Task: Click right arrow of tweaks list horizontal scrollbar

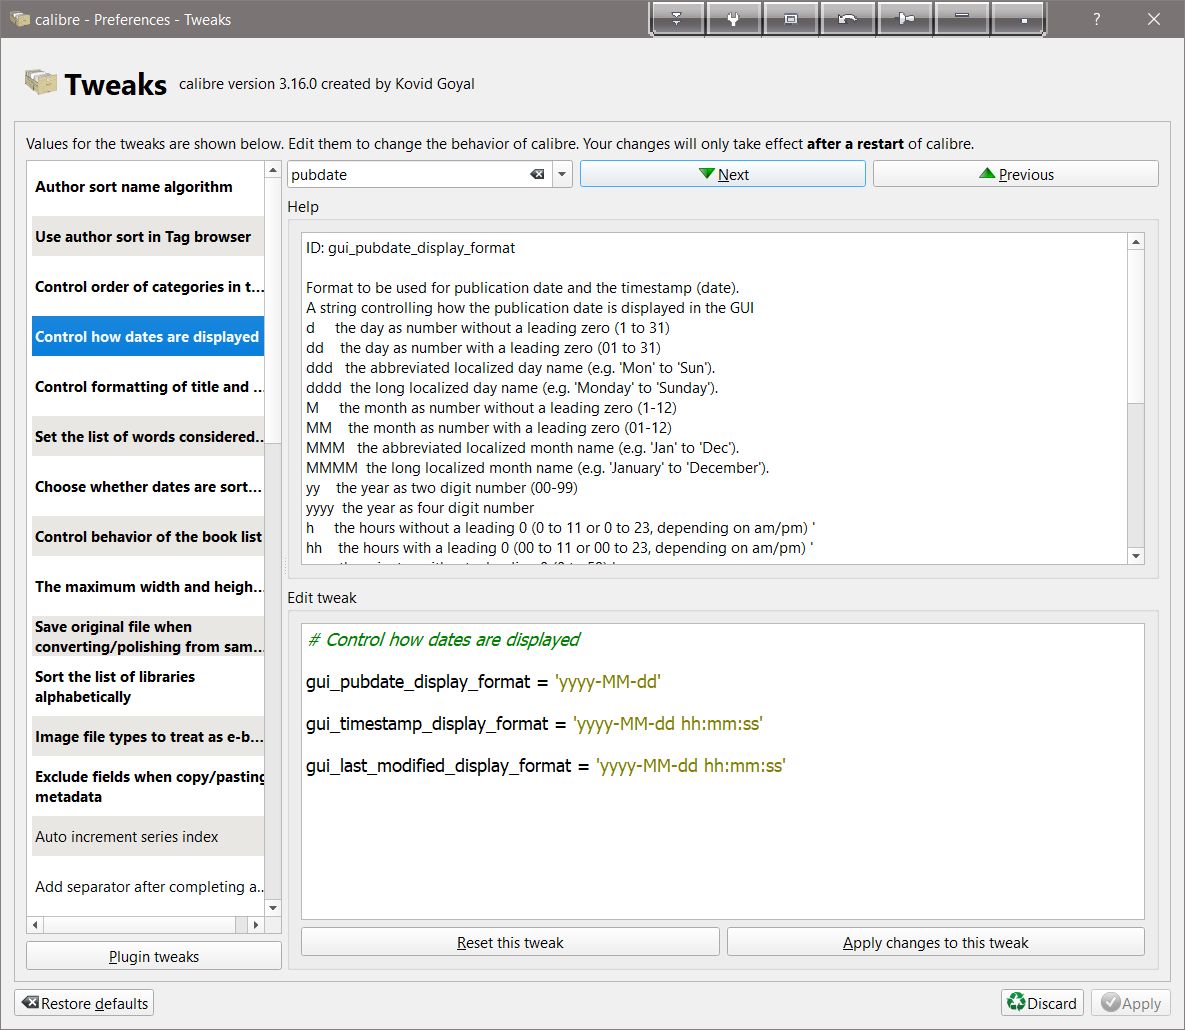Action: [x=255, y=925]
